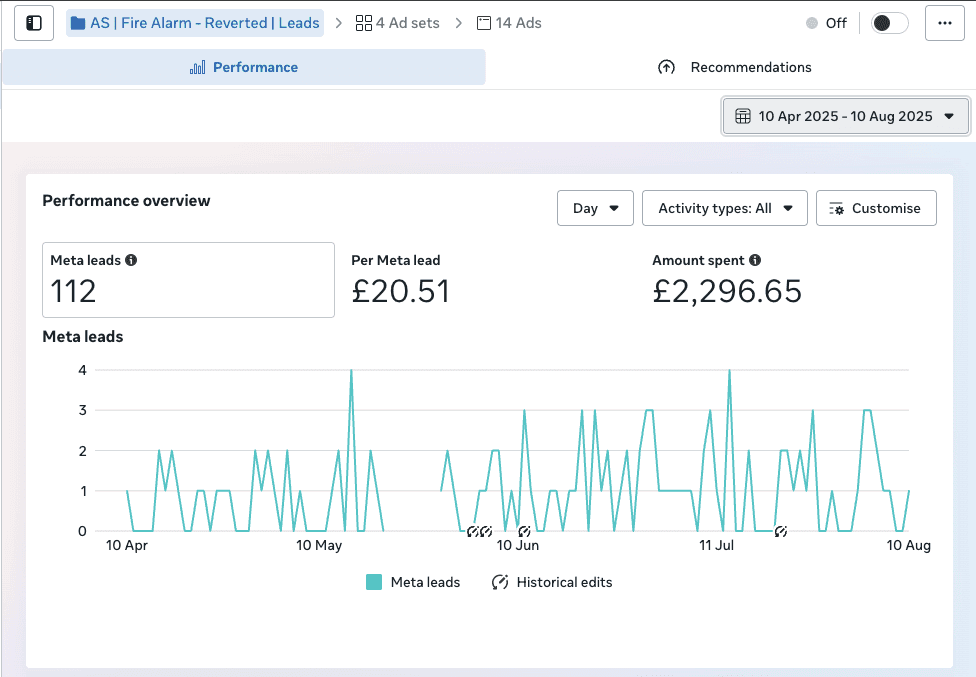The image size is (976, 677).
Task: Go to 14 Ads breadcrumb
Action: (x=509, y=23)
